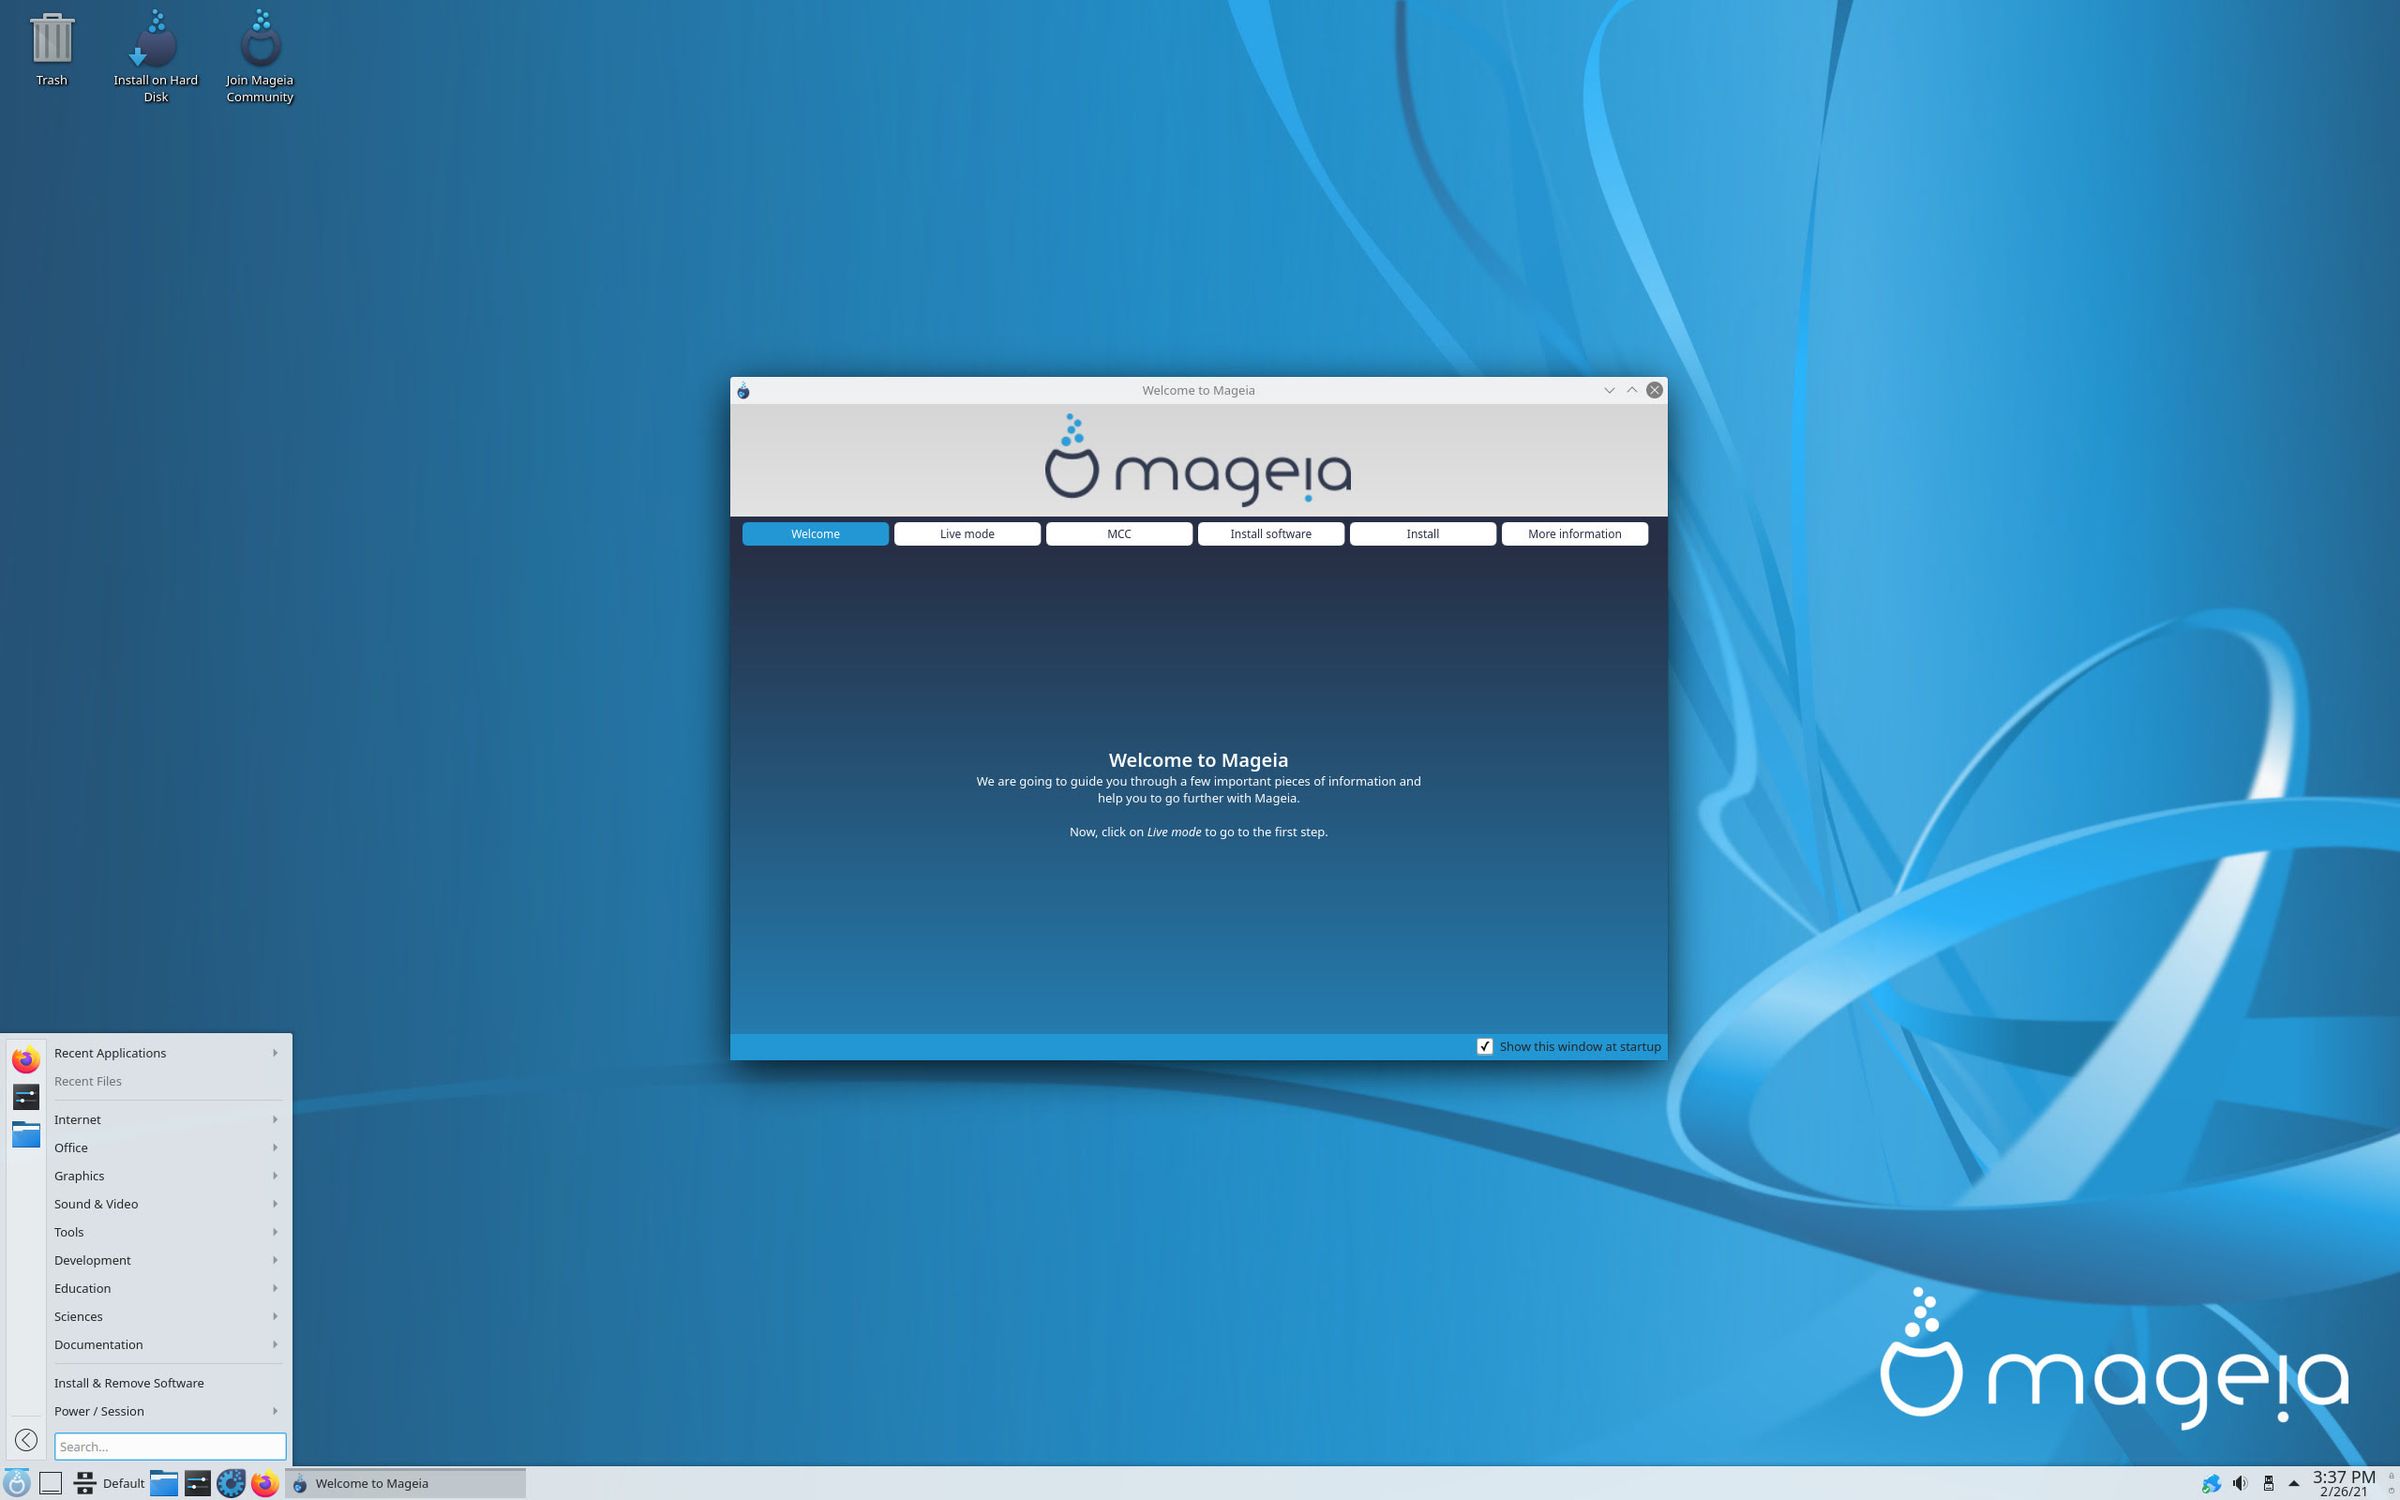Open the volume control in the system tray

[x=2240, y=1484]
